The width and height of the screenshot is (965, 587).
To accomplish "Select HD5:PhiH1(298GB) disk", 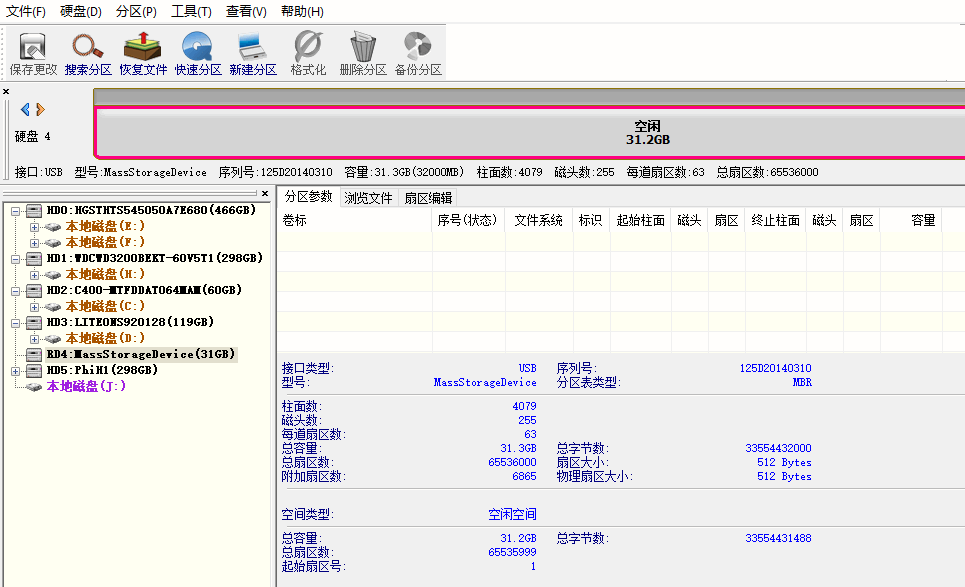I will (x=102, y=370).
